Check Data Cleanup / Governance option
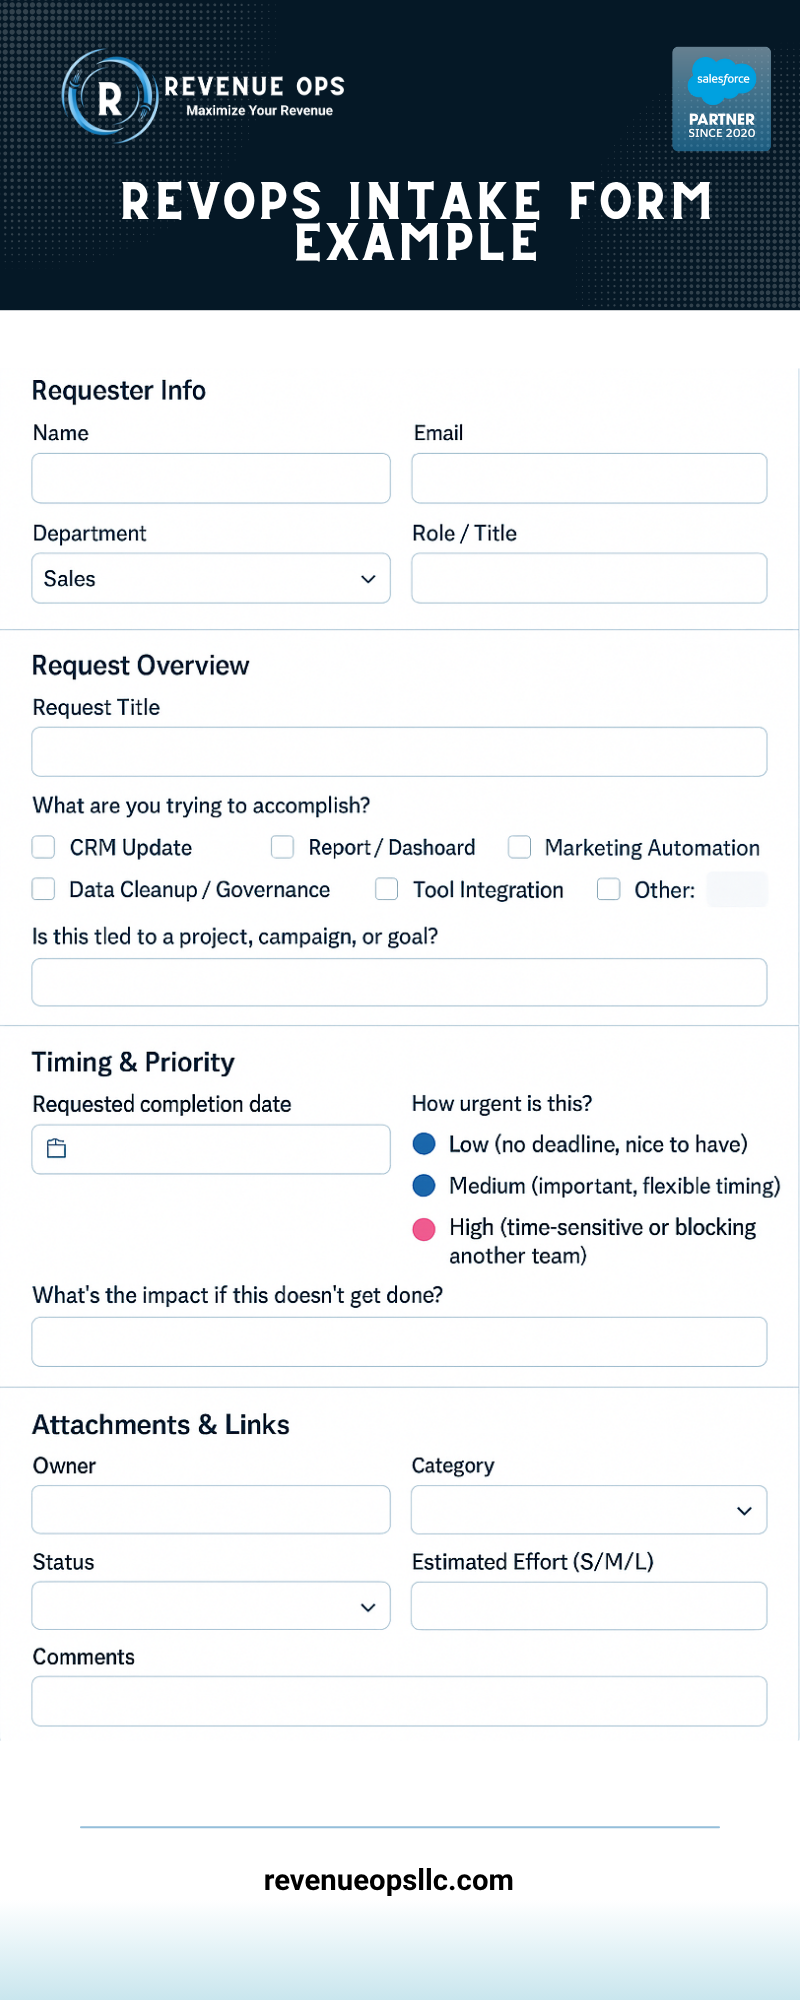 44,889
